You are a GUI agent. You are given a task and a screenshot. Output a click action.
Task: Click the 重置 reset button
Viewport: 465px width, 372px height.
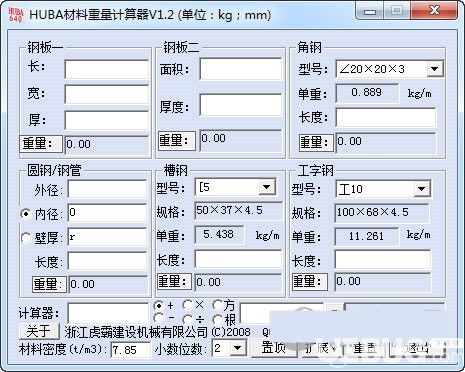tap(365, 349)
